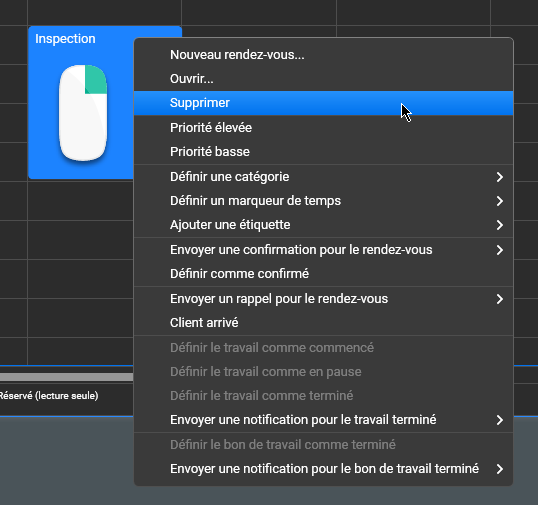Image resolution: width=538 pixels, height=505 pixels.
Task: Click the Réservé (lecture seule) label
Action: [49, 396]
